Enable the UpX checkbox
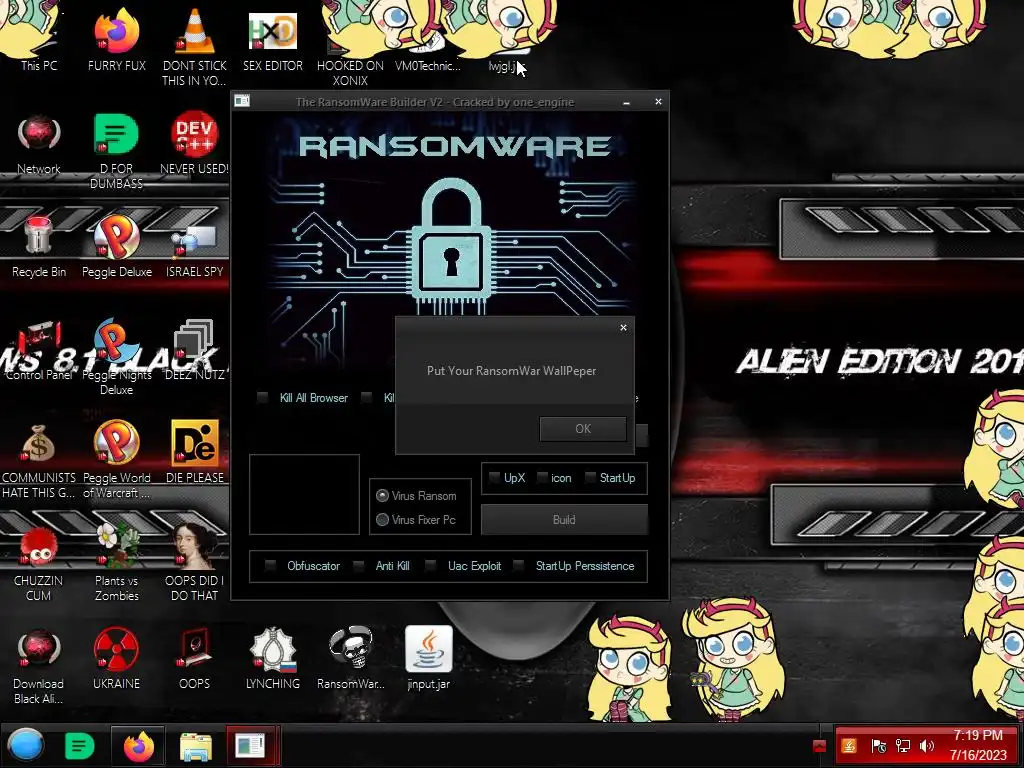 point(494,477)
